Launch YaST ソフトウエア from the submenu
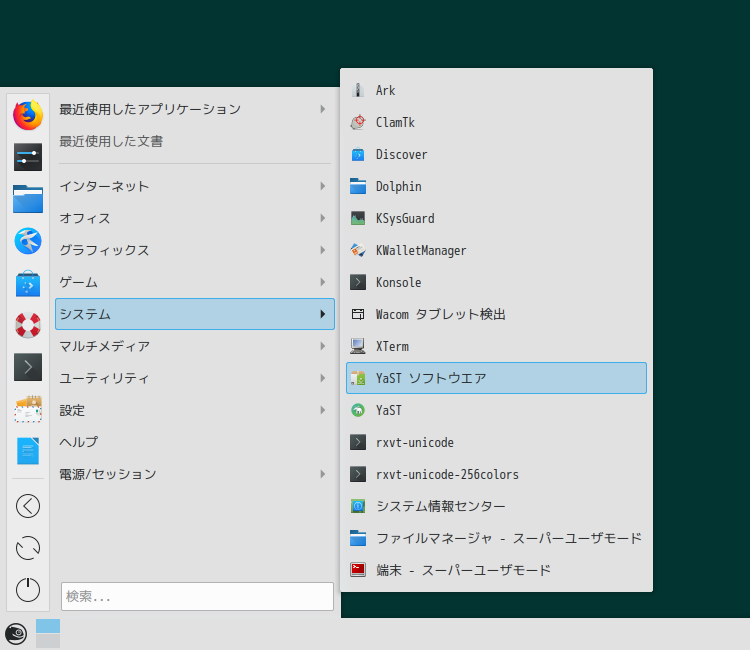Viewport: 750px width, 650px height. [x=496, y=378]
